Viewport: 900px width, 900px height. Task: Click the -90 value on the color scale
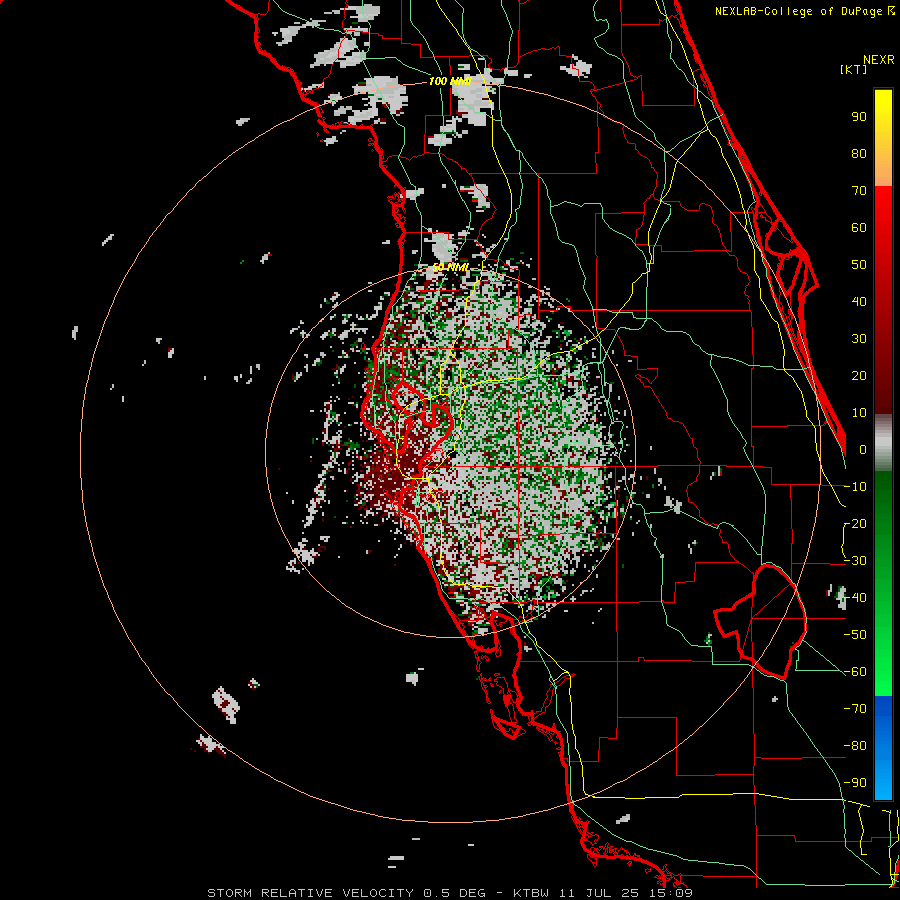point(855,783)
